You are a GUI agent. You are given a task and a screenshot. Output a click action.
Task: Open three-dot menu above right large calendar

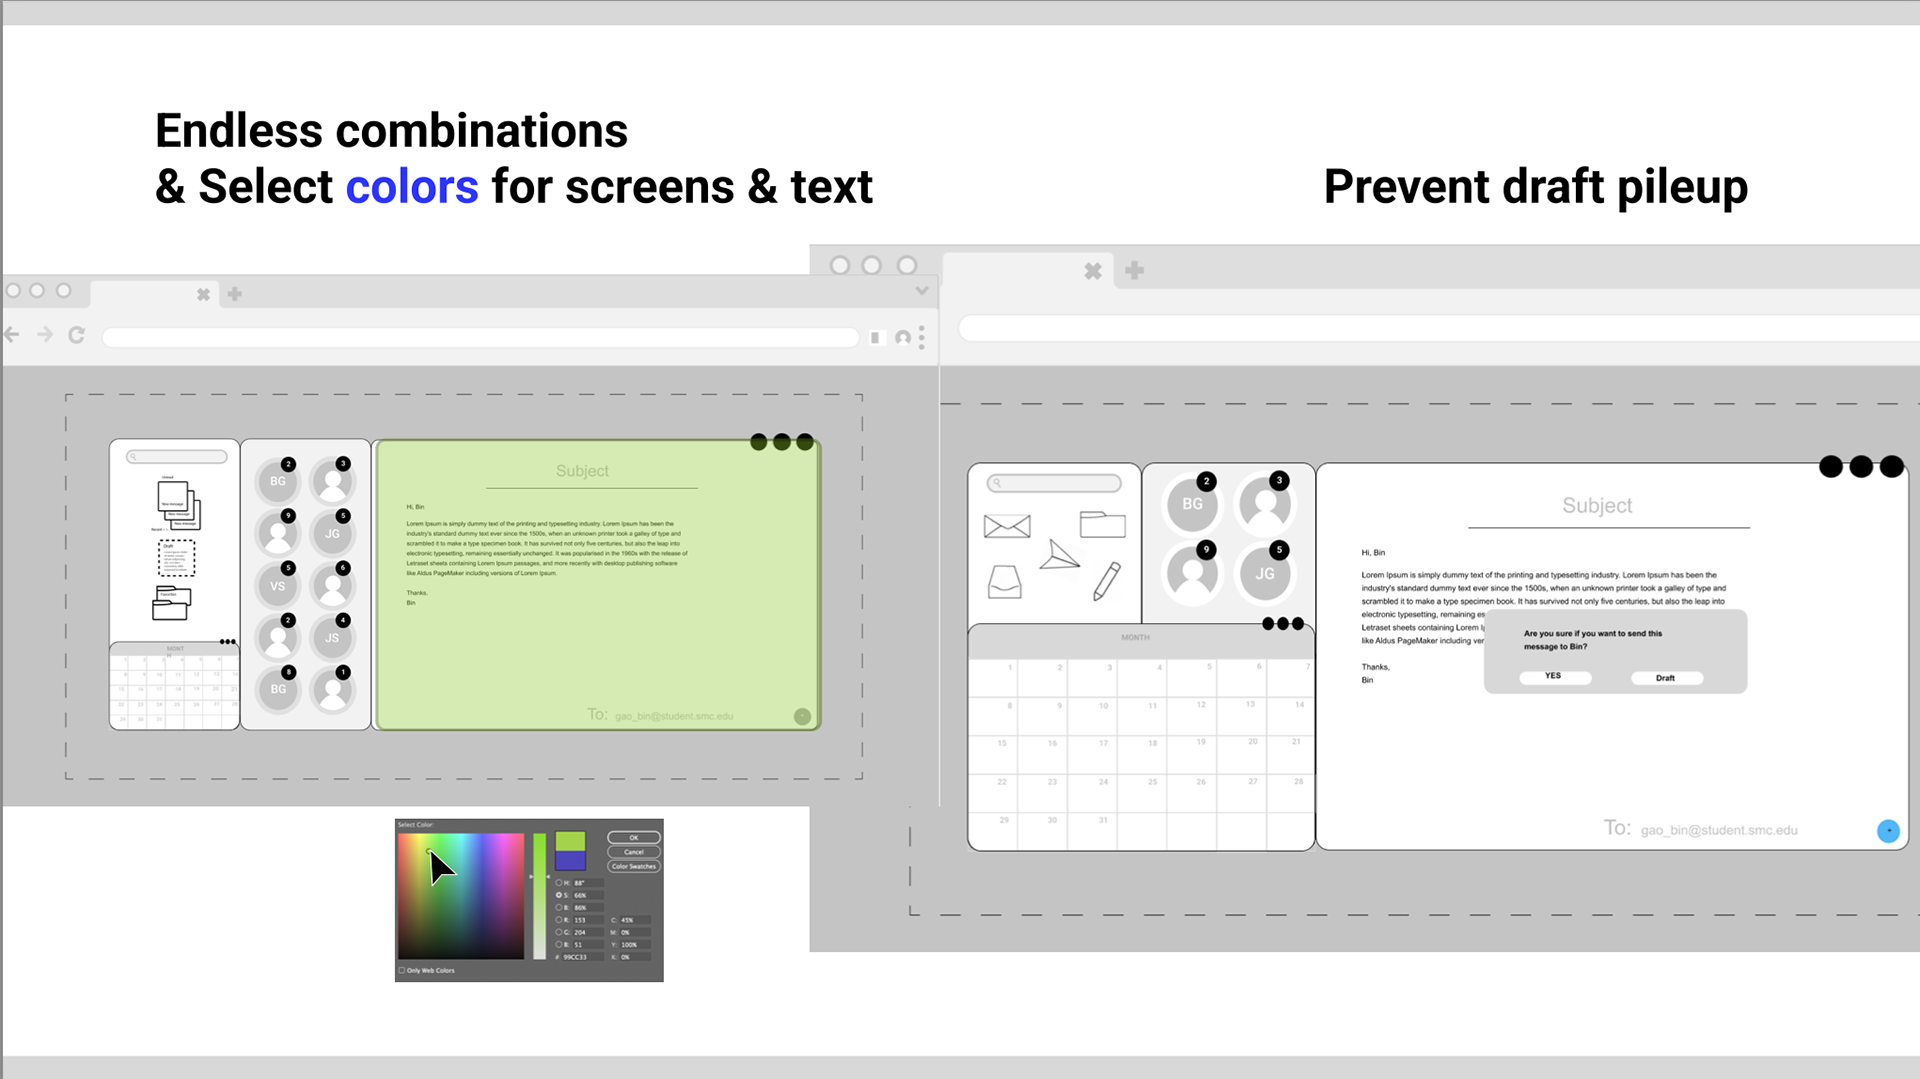[1283, 624]
